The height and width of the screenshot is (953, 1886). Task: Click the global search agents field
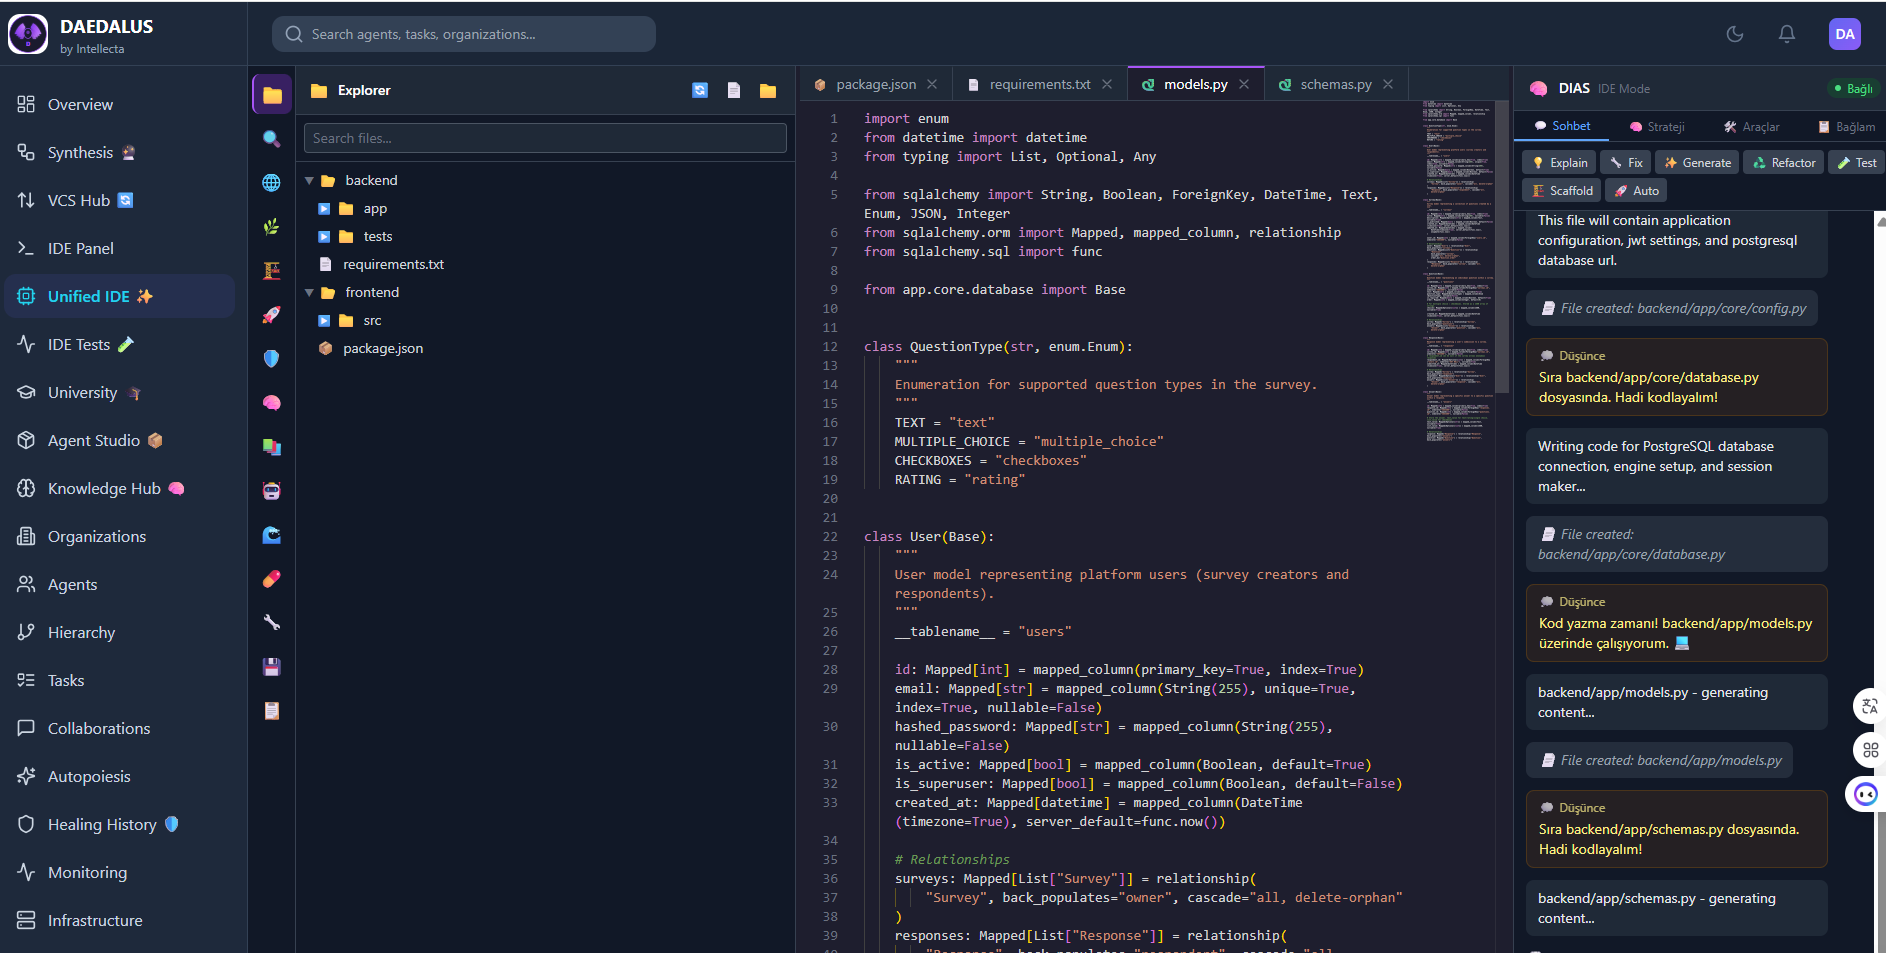[464, 34]
